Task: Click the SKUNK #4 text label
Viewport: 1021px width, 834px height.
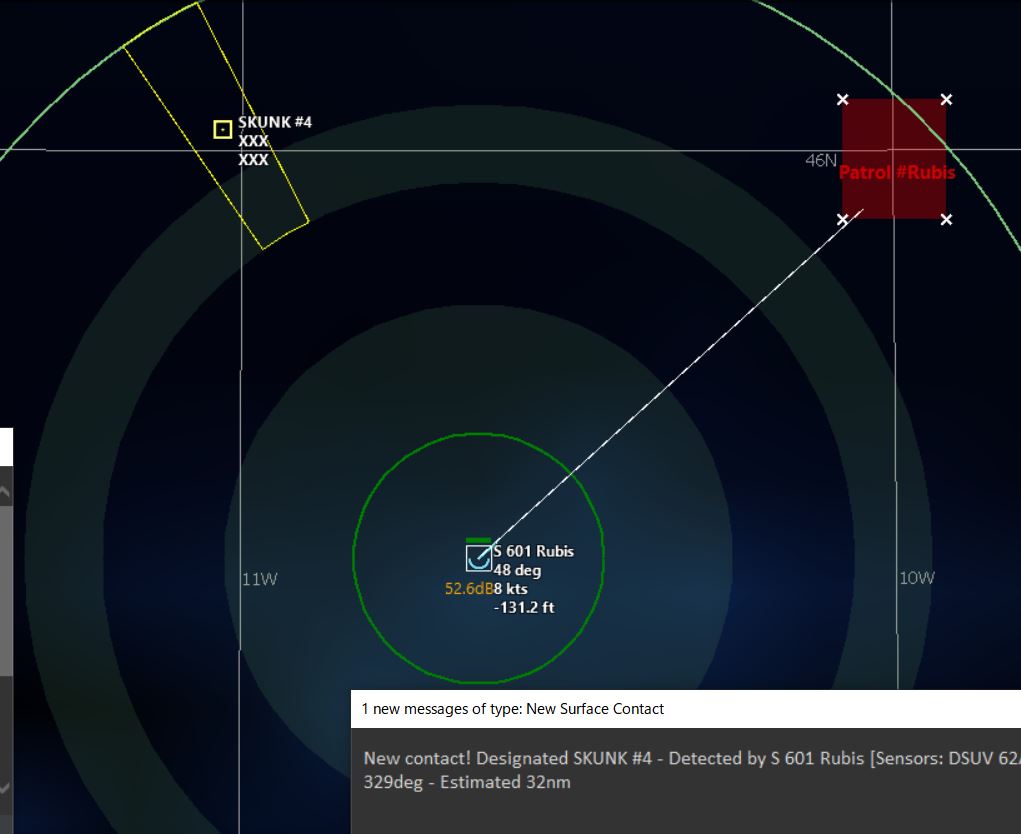Action: (275, 122)
